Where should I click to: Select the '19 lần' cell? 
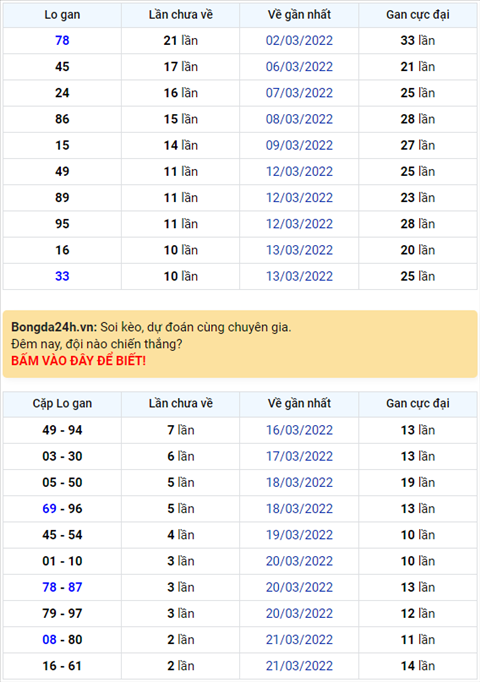pos(418,482)
